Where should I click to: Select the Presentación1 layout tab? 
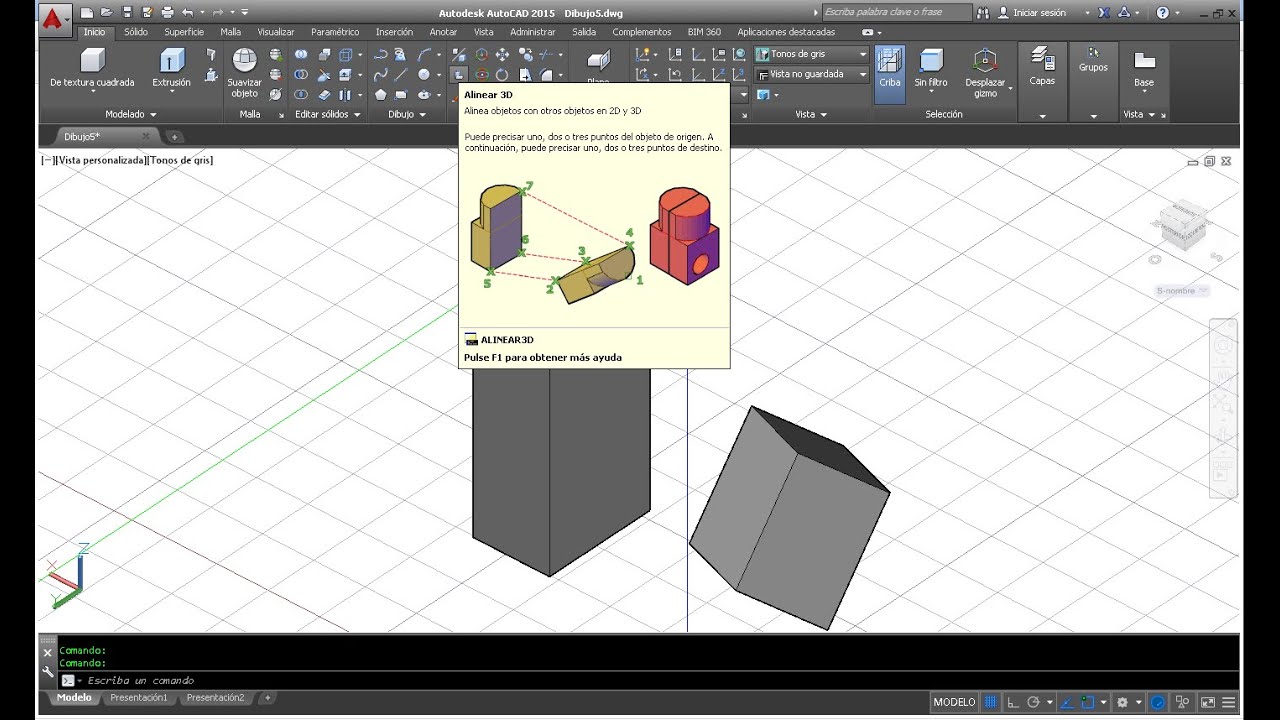coord(139,698)
